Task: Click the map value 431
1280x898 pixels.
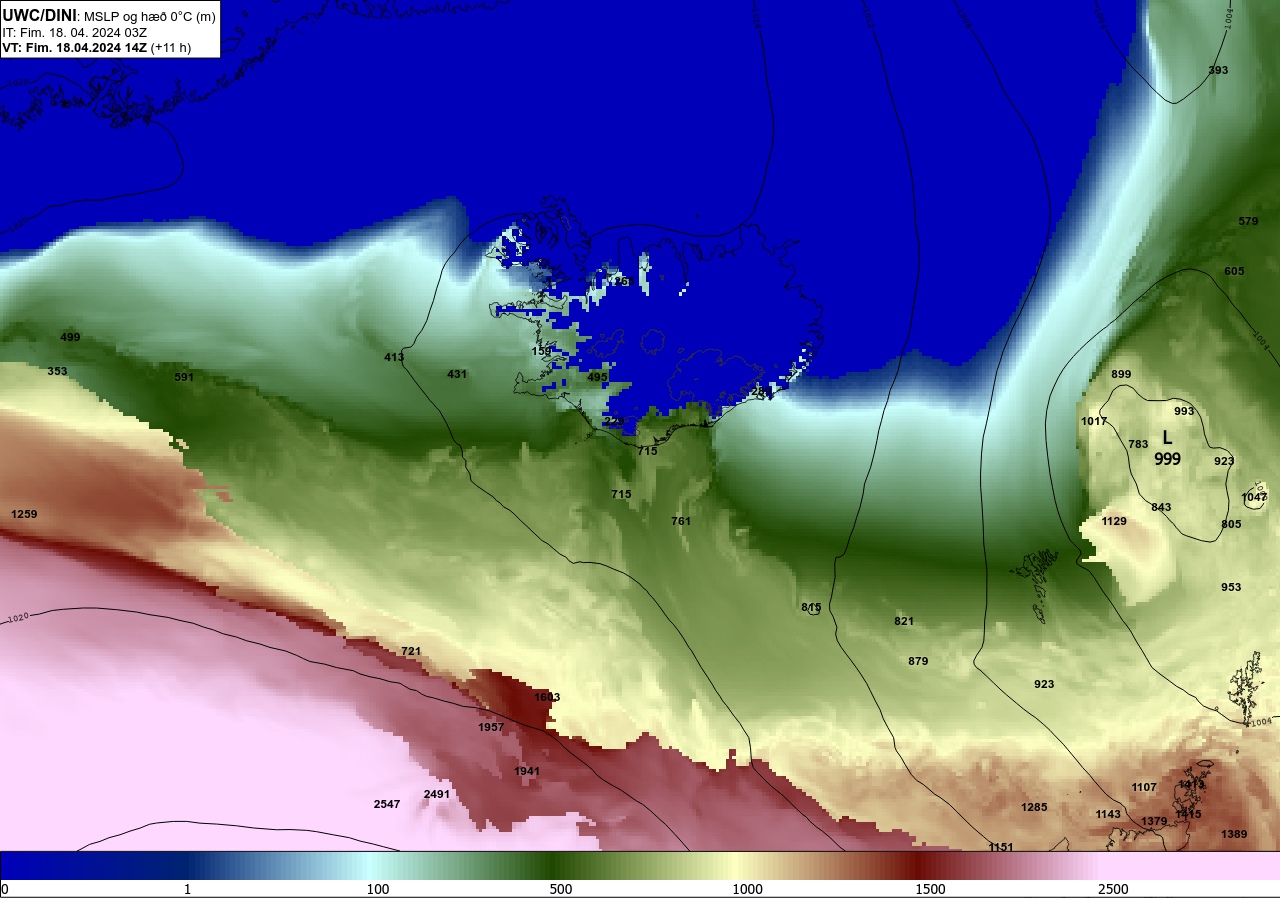Action: tap(457, 374)
